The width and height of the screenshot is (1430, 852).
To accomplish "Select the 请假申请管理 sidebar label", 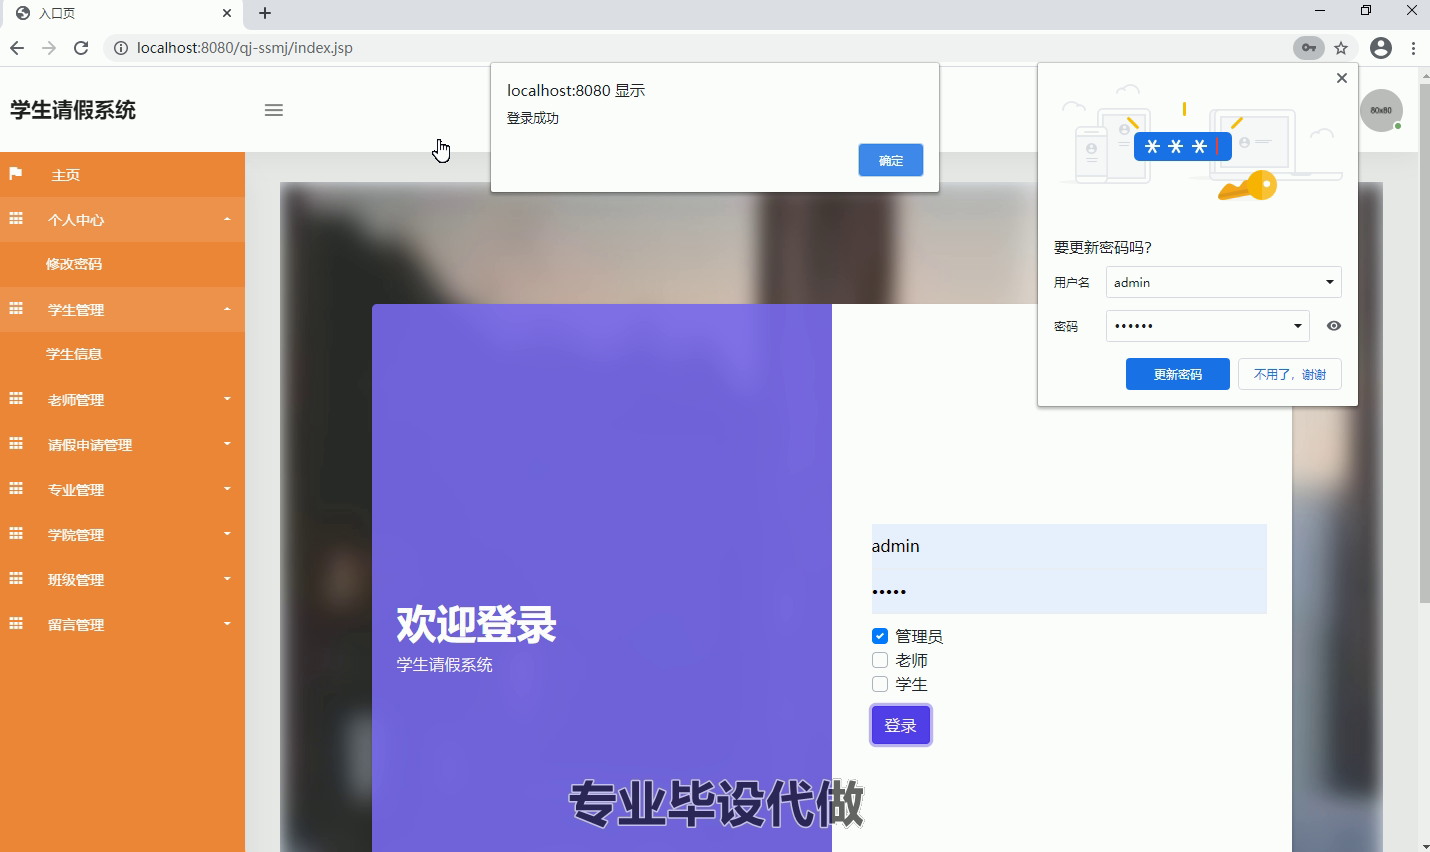I will pyautogui.click(x=90, y=445).
